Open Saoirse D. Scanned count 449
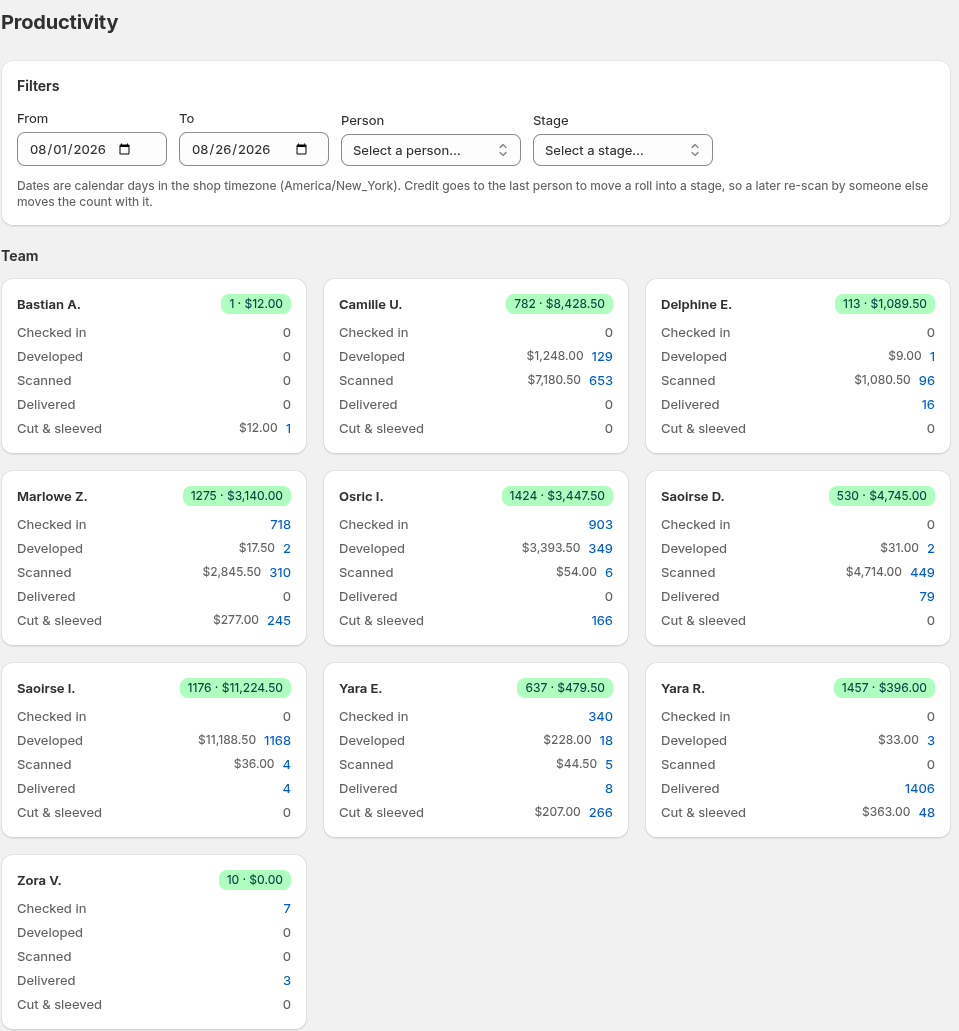The width and height of the screenshot is (959, 1031). (x=922, y=573)
